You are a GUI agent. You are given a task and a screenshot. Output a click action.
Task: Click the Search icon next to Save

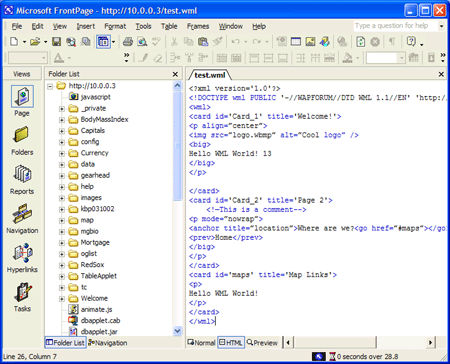point(71,42)
